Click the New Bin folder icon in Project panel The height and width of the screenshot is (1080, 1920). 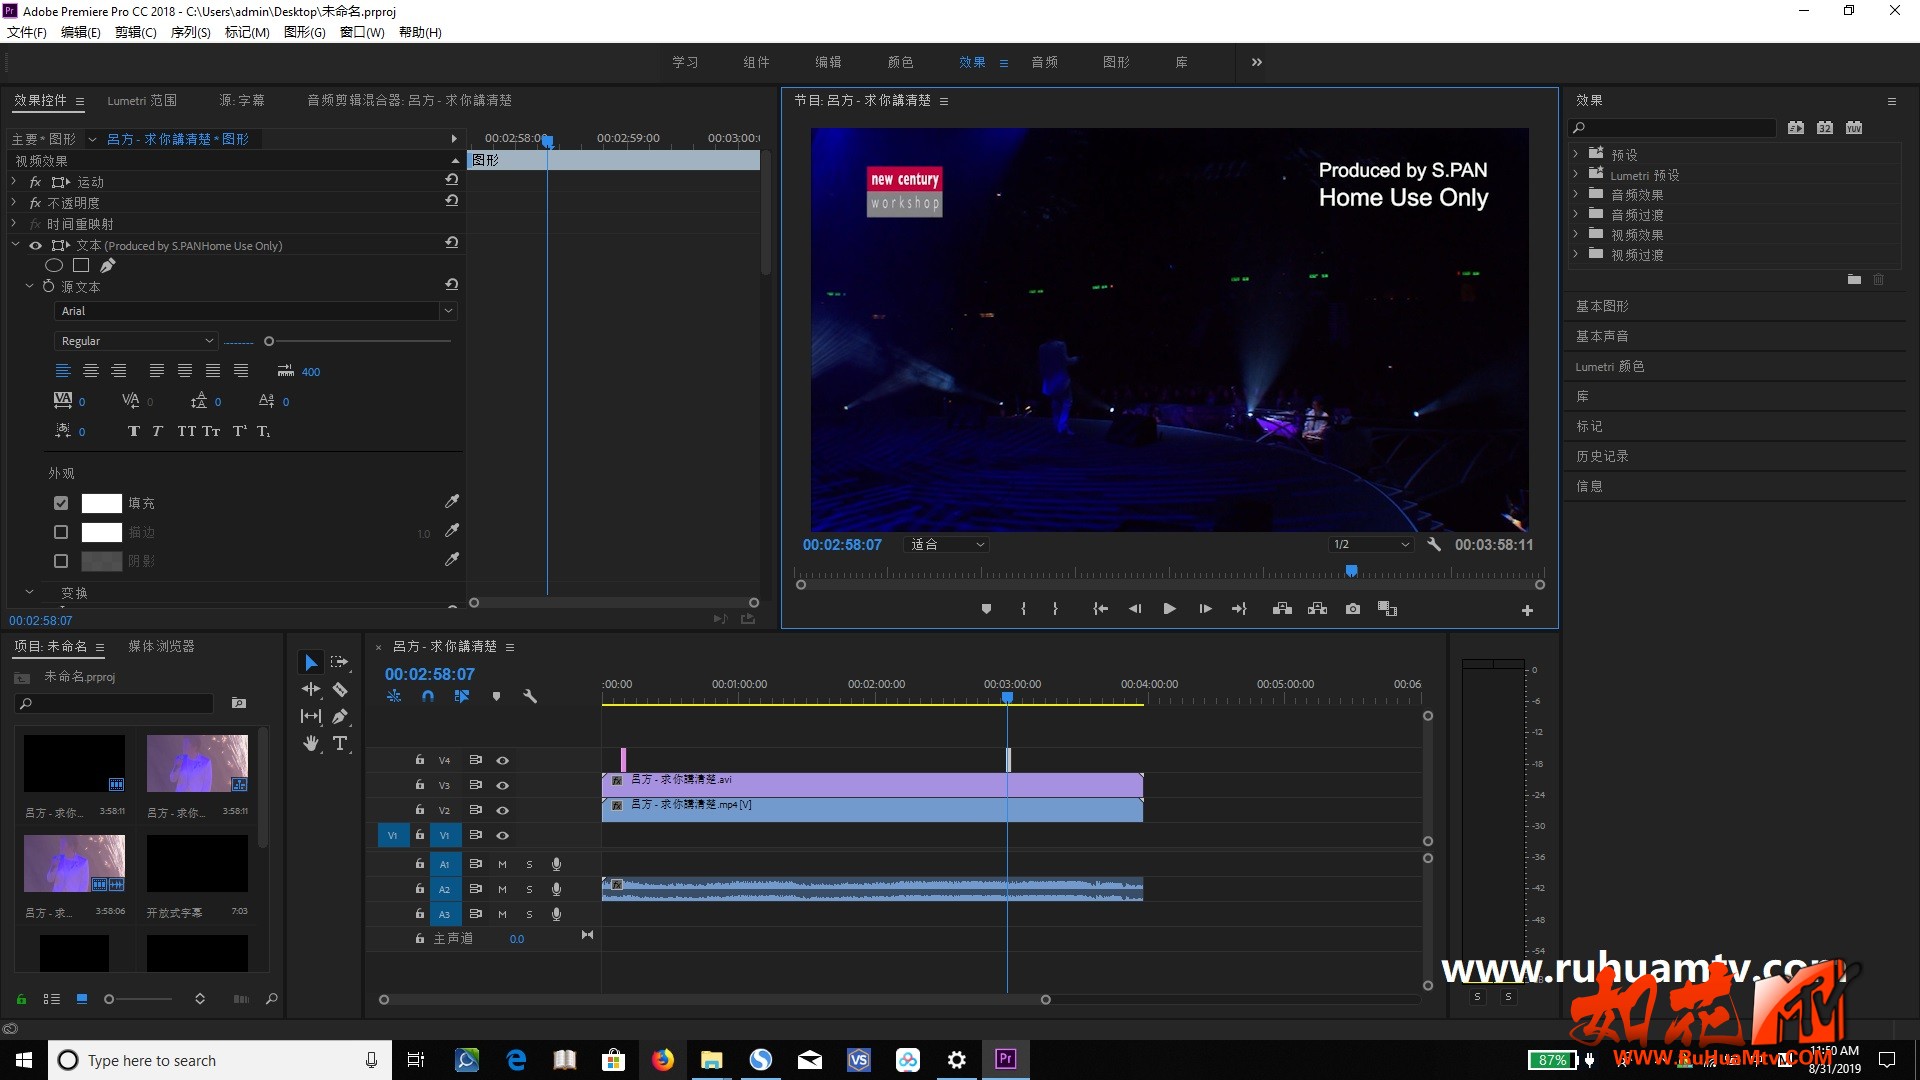[239, 703]
